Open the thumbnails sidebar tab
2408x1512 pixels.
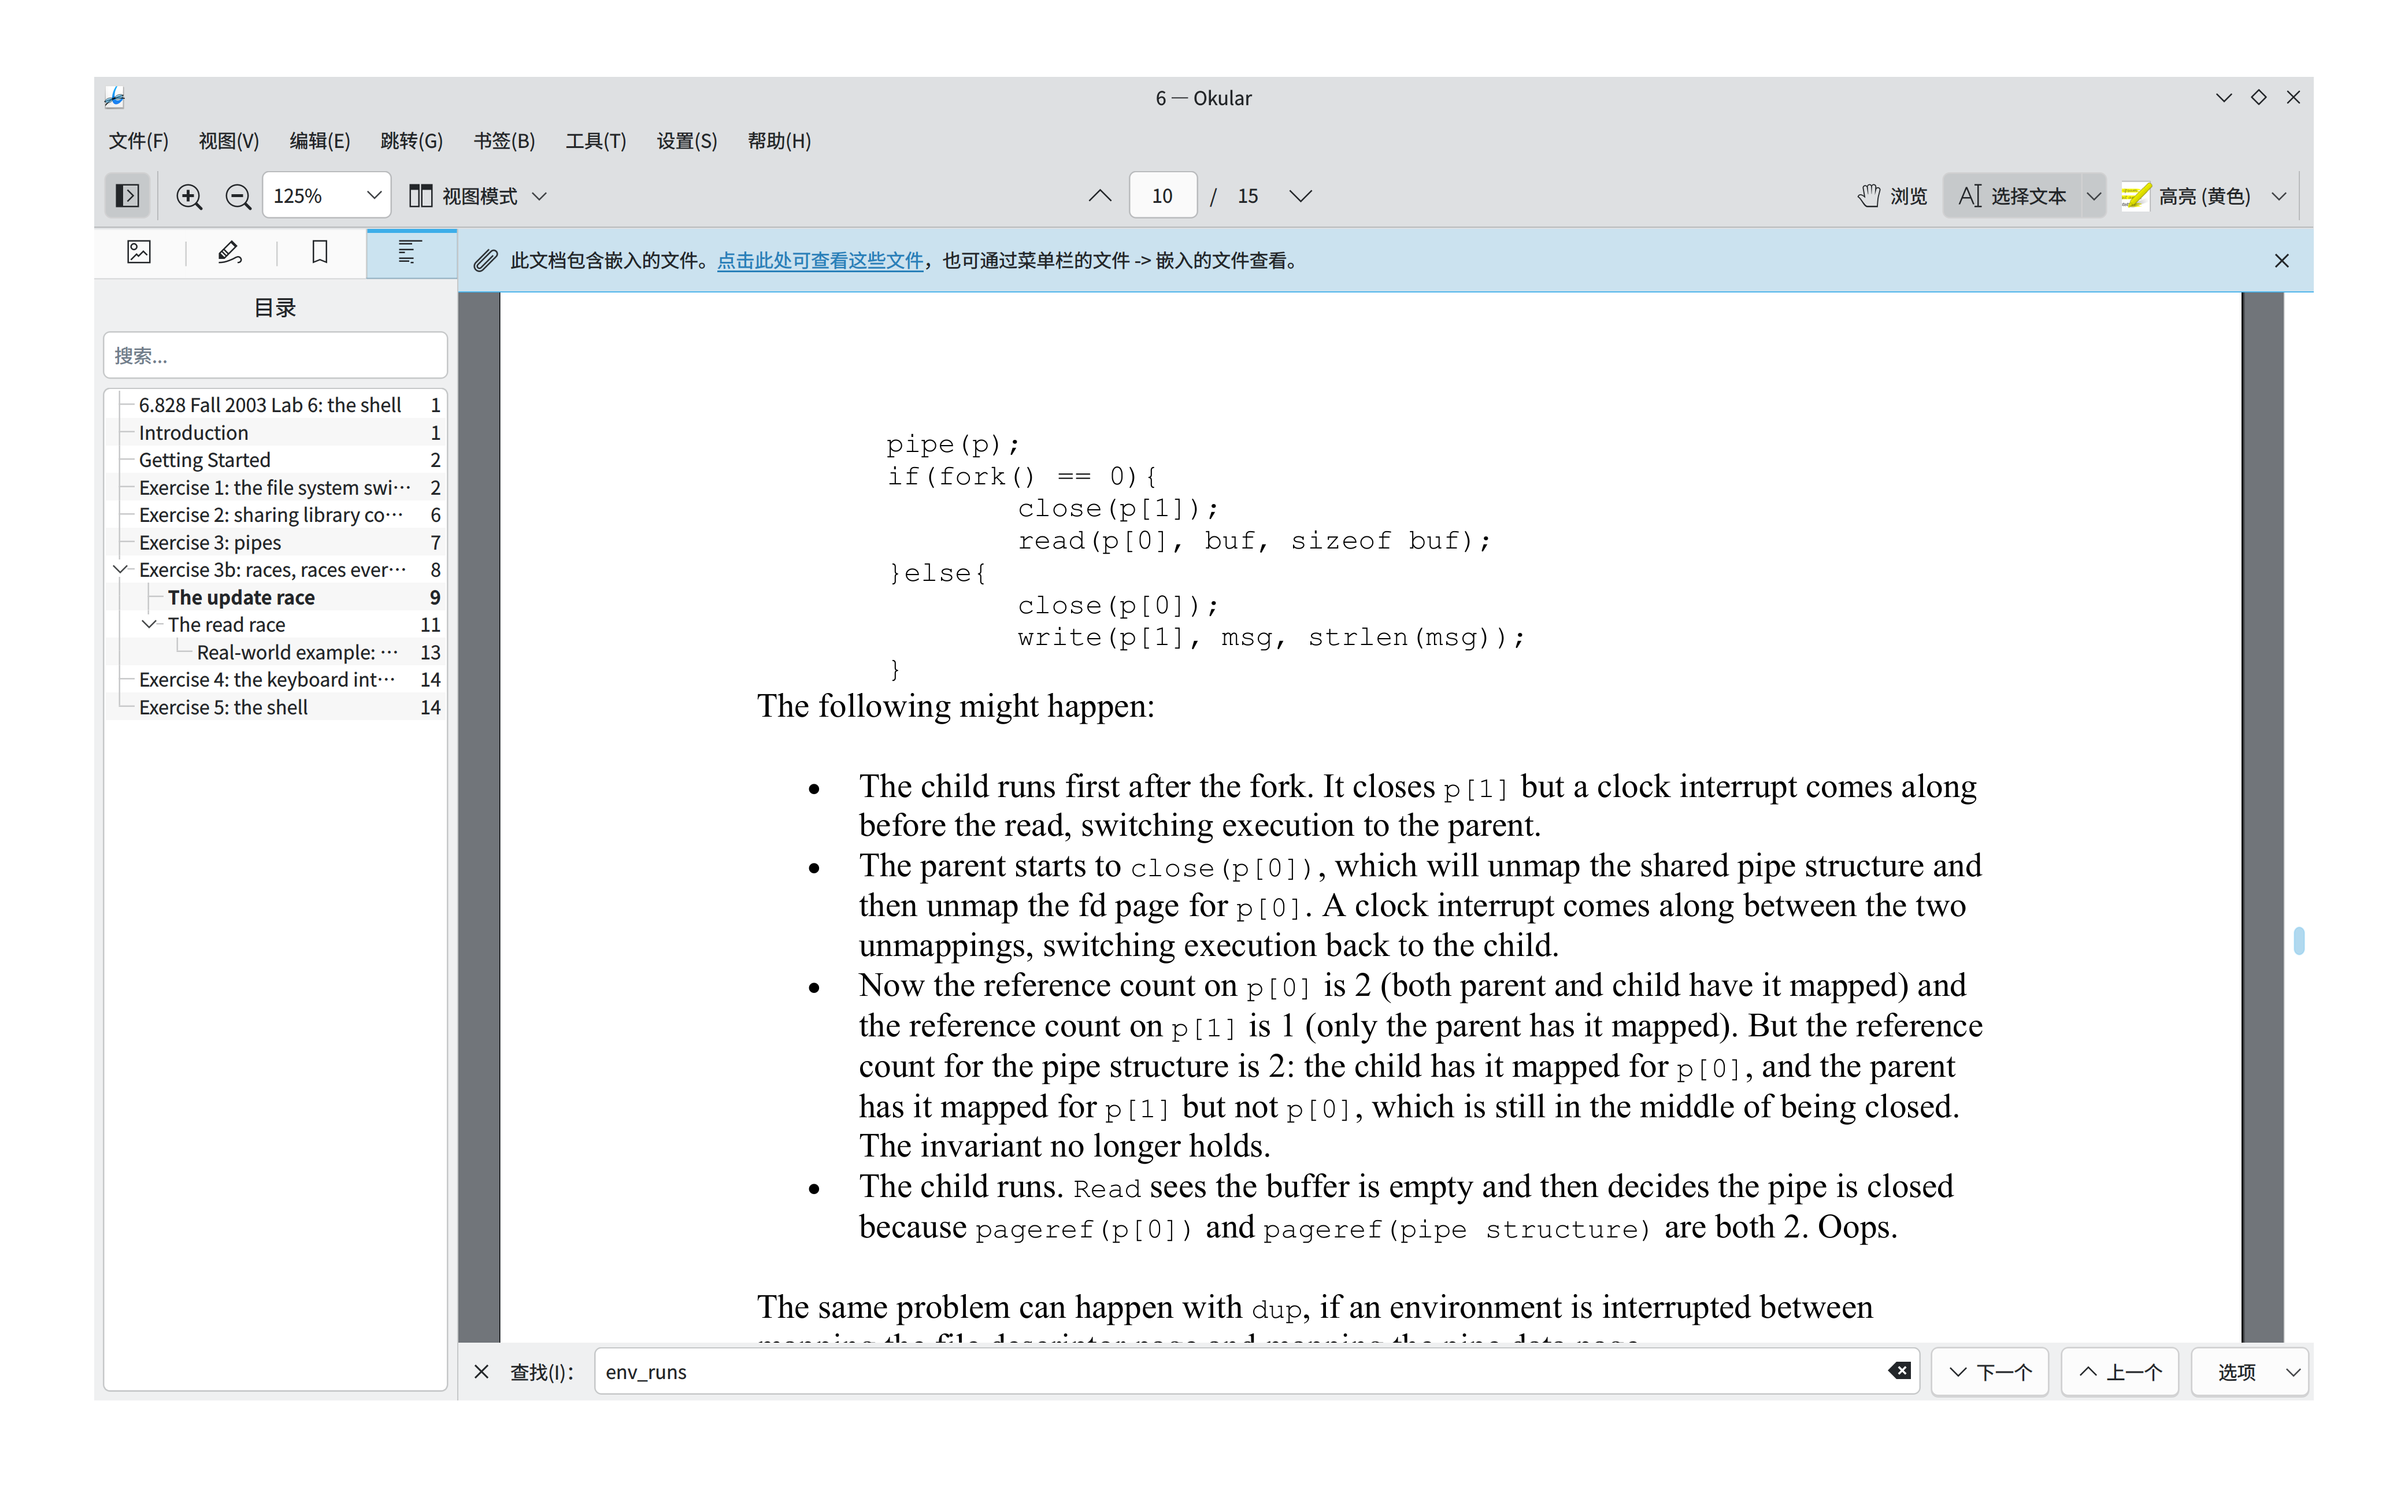pyautogui.click(x=139, y=252)
